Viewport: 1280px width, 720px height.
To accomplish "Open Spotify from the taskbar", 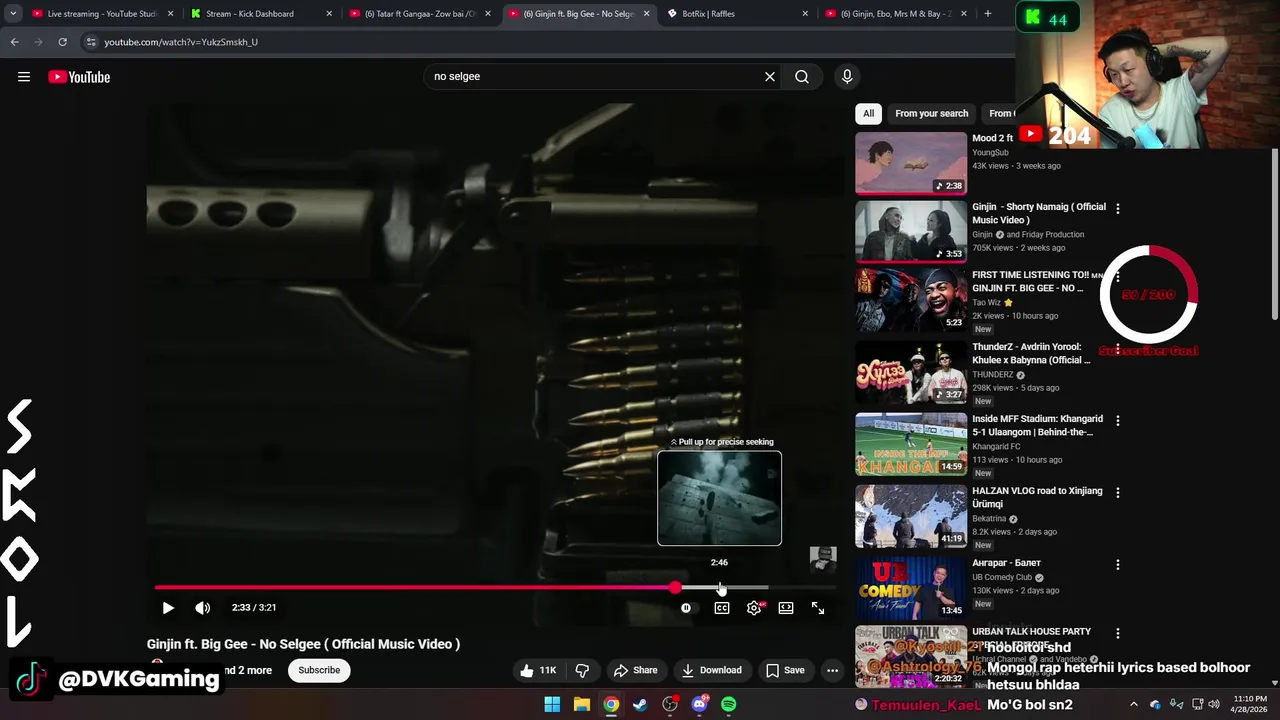I will click(x=729, y=704).
